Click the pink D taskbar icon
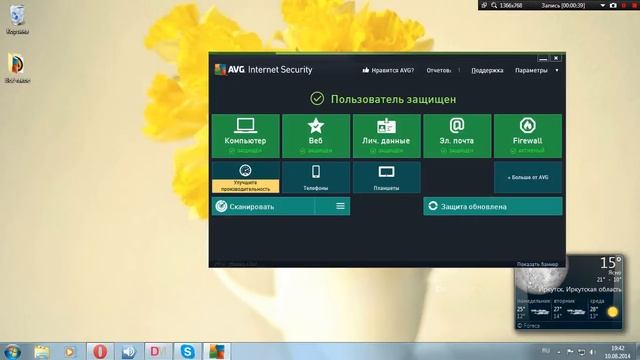640x360 pixels. coord(158,351)
